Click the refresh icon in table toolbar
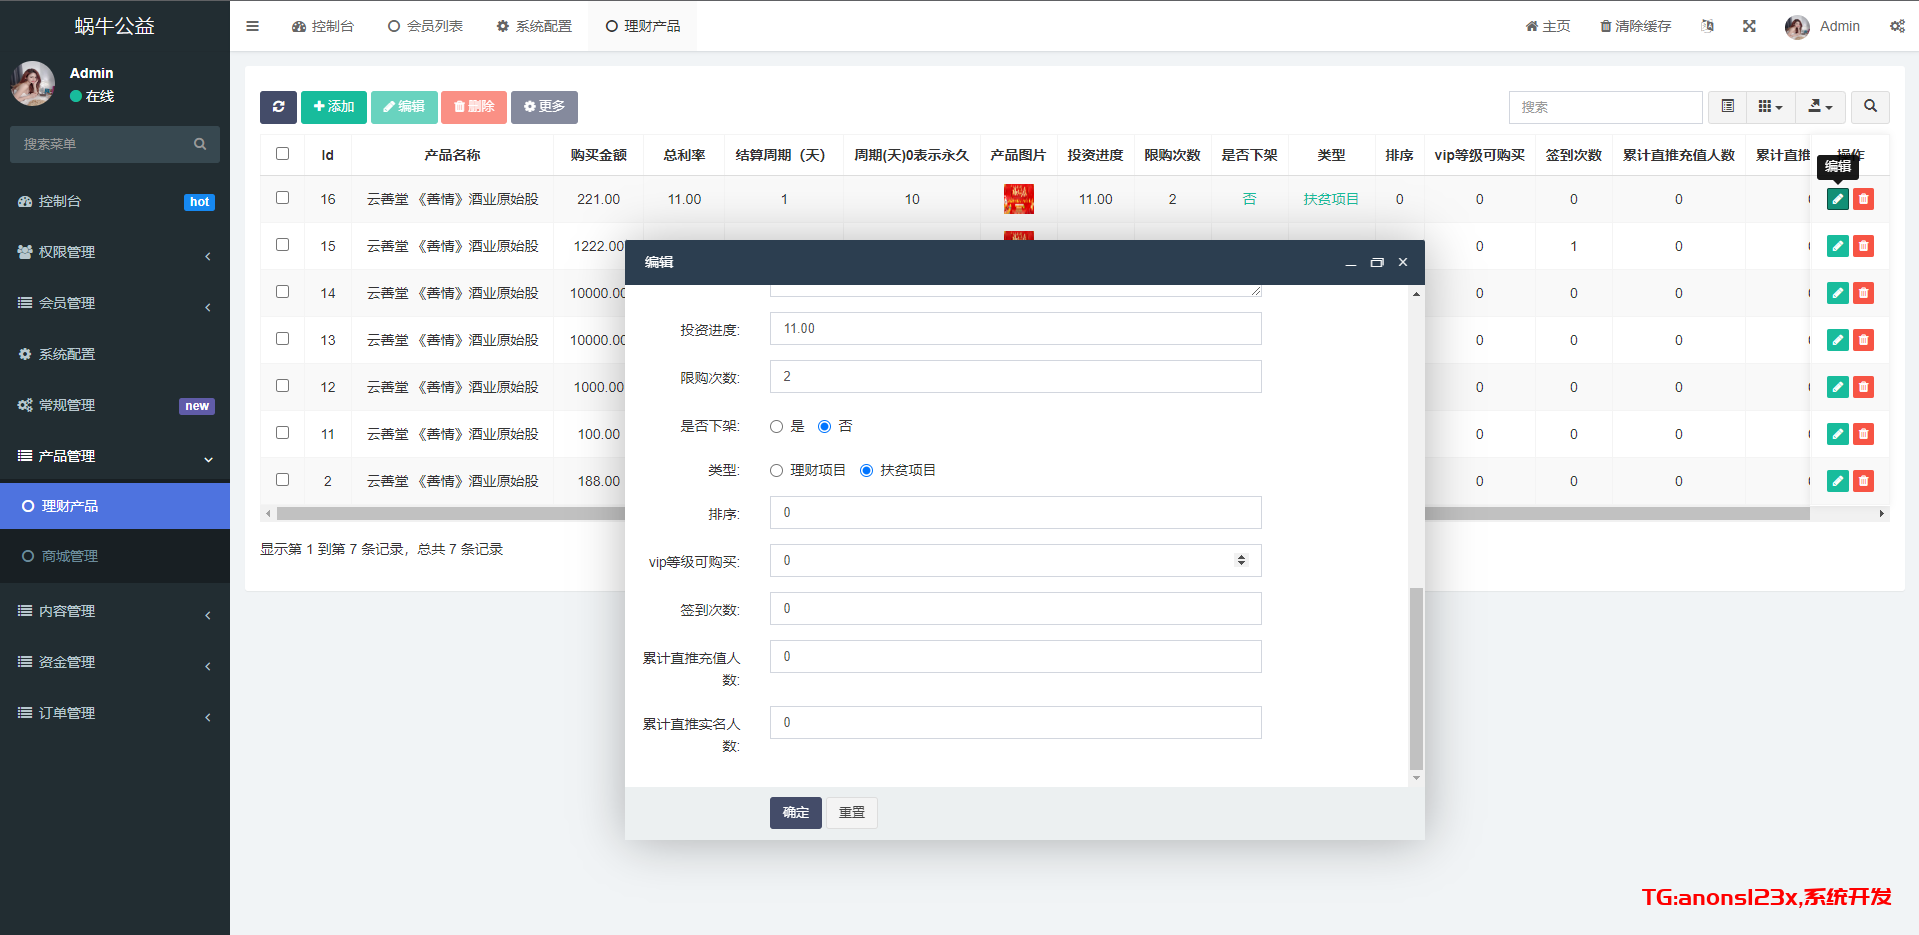This screenshot has width=1919, height=935. [278, 107]
